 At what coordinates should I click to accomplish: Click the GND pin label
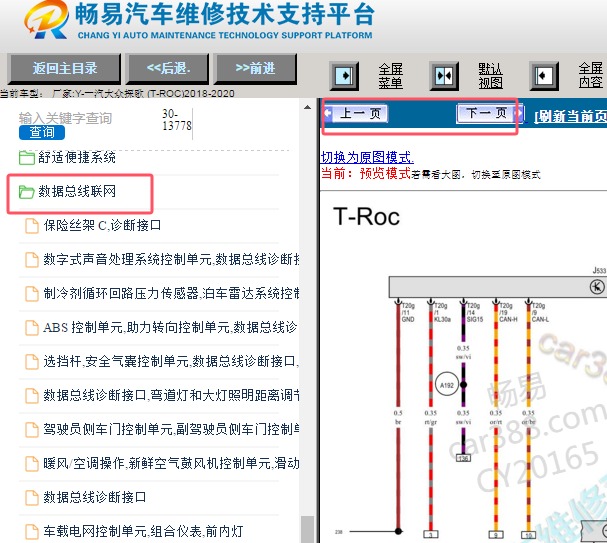tap(408, 319)
